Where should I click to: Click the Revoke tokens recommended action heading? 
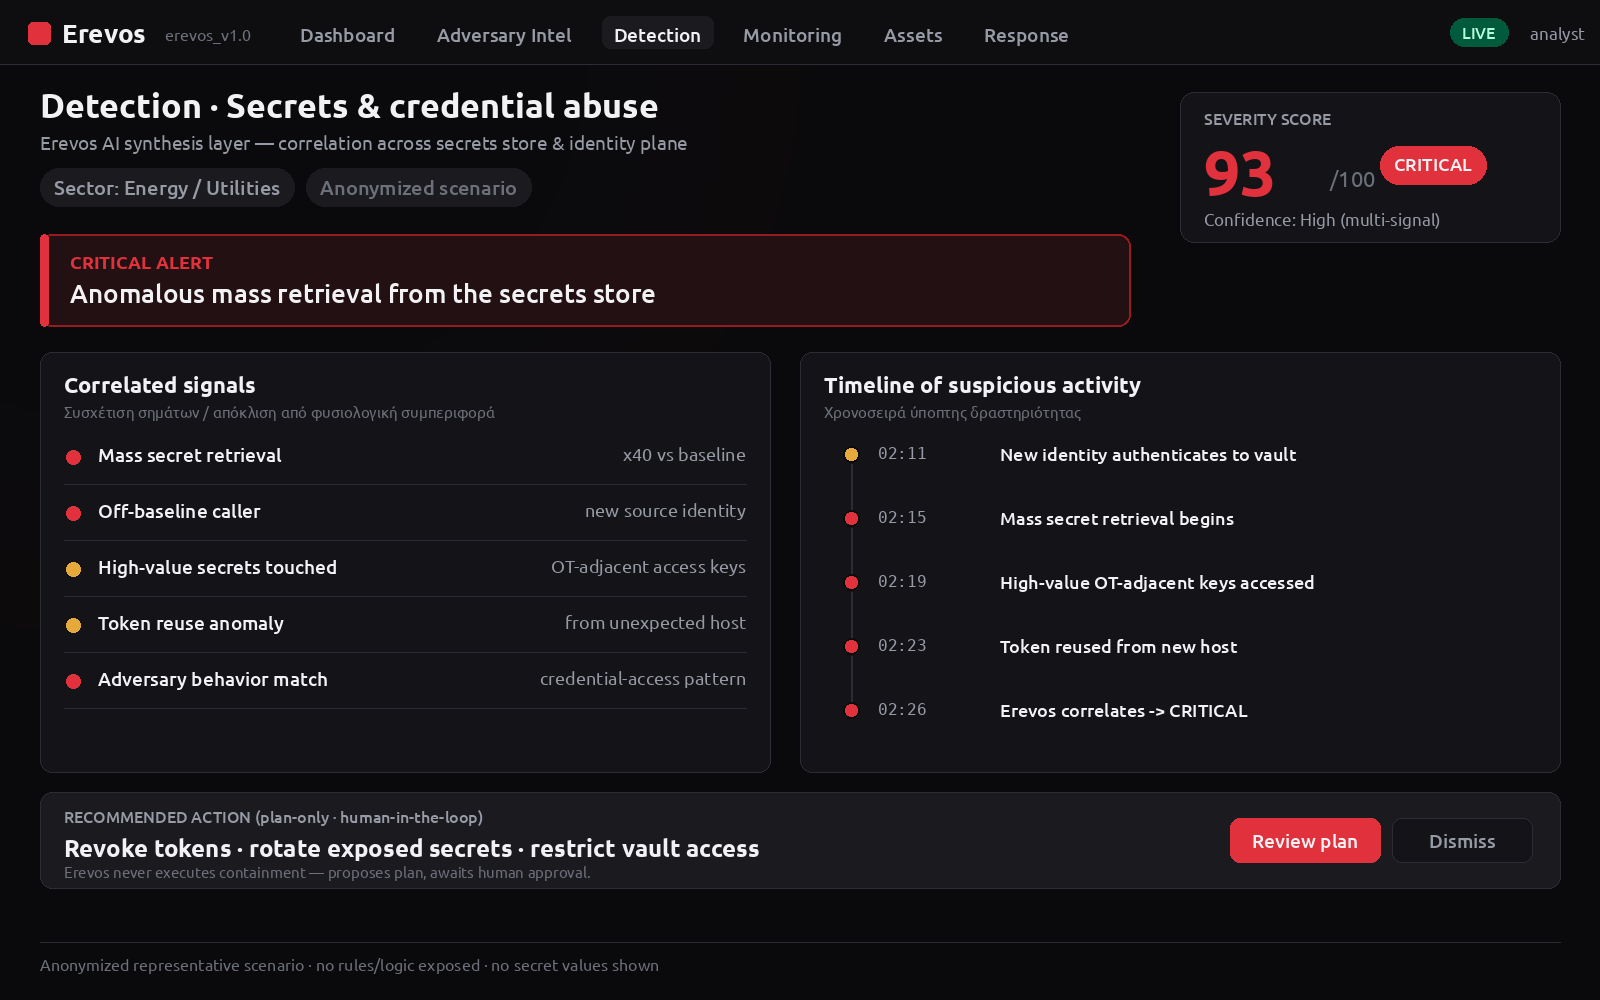412,849
